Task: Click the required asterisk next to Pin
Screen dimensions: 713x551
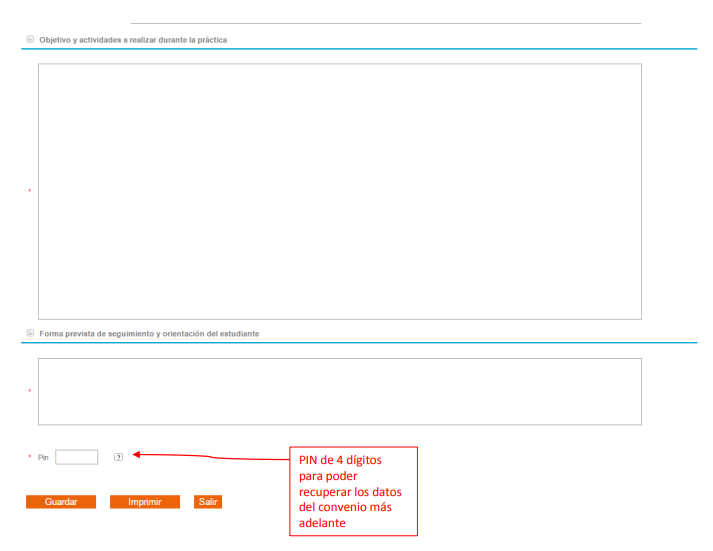Action: 29,457
